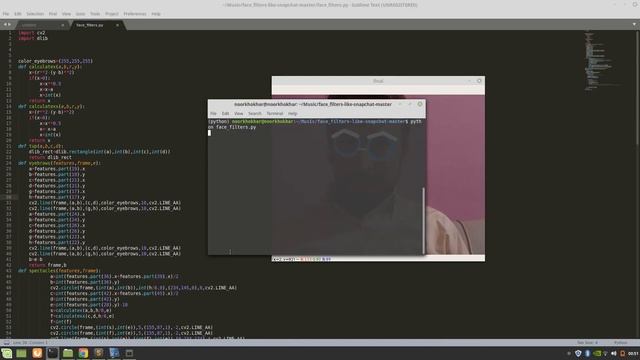Change the Tab Size setting in the status bar

[587, 343]
